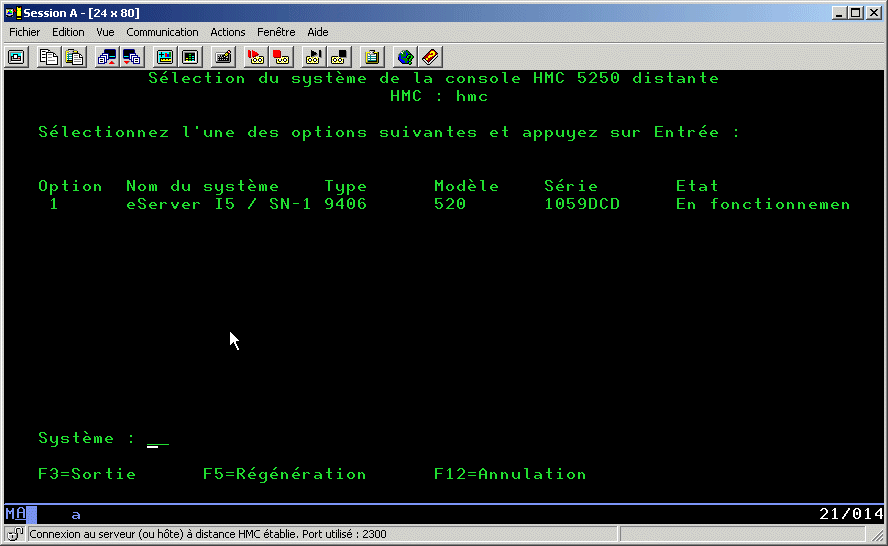Click the Option column header
Image resolution: width=888 pixels, height=546 pixels.
70,186
